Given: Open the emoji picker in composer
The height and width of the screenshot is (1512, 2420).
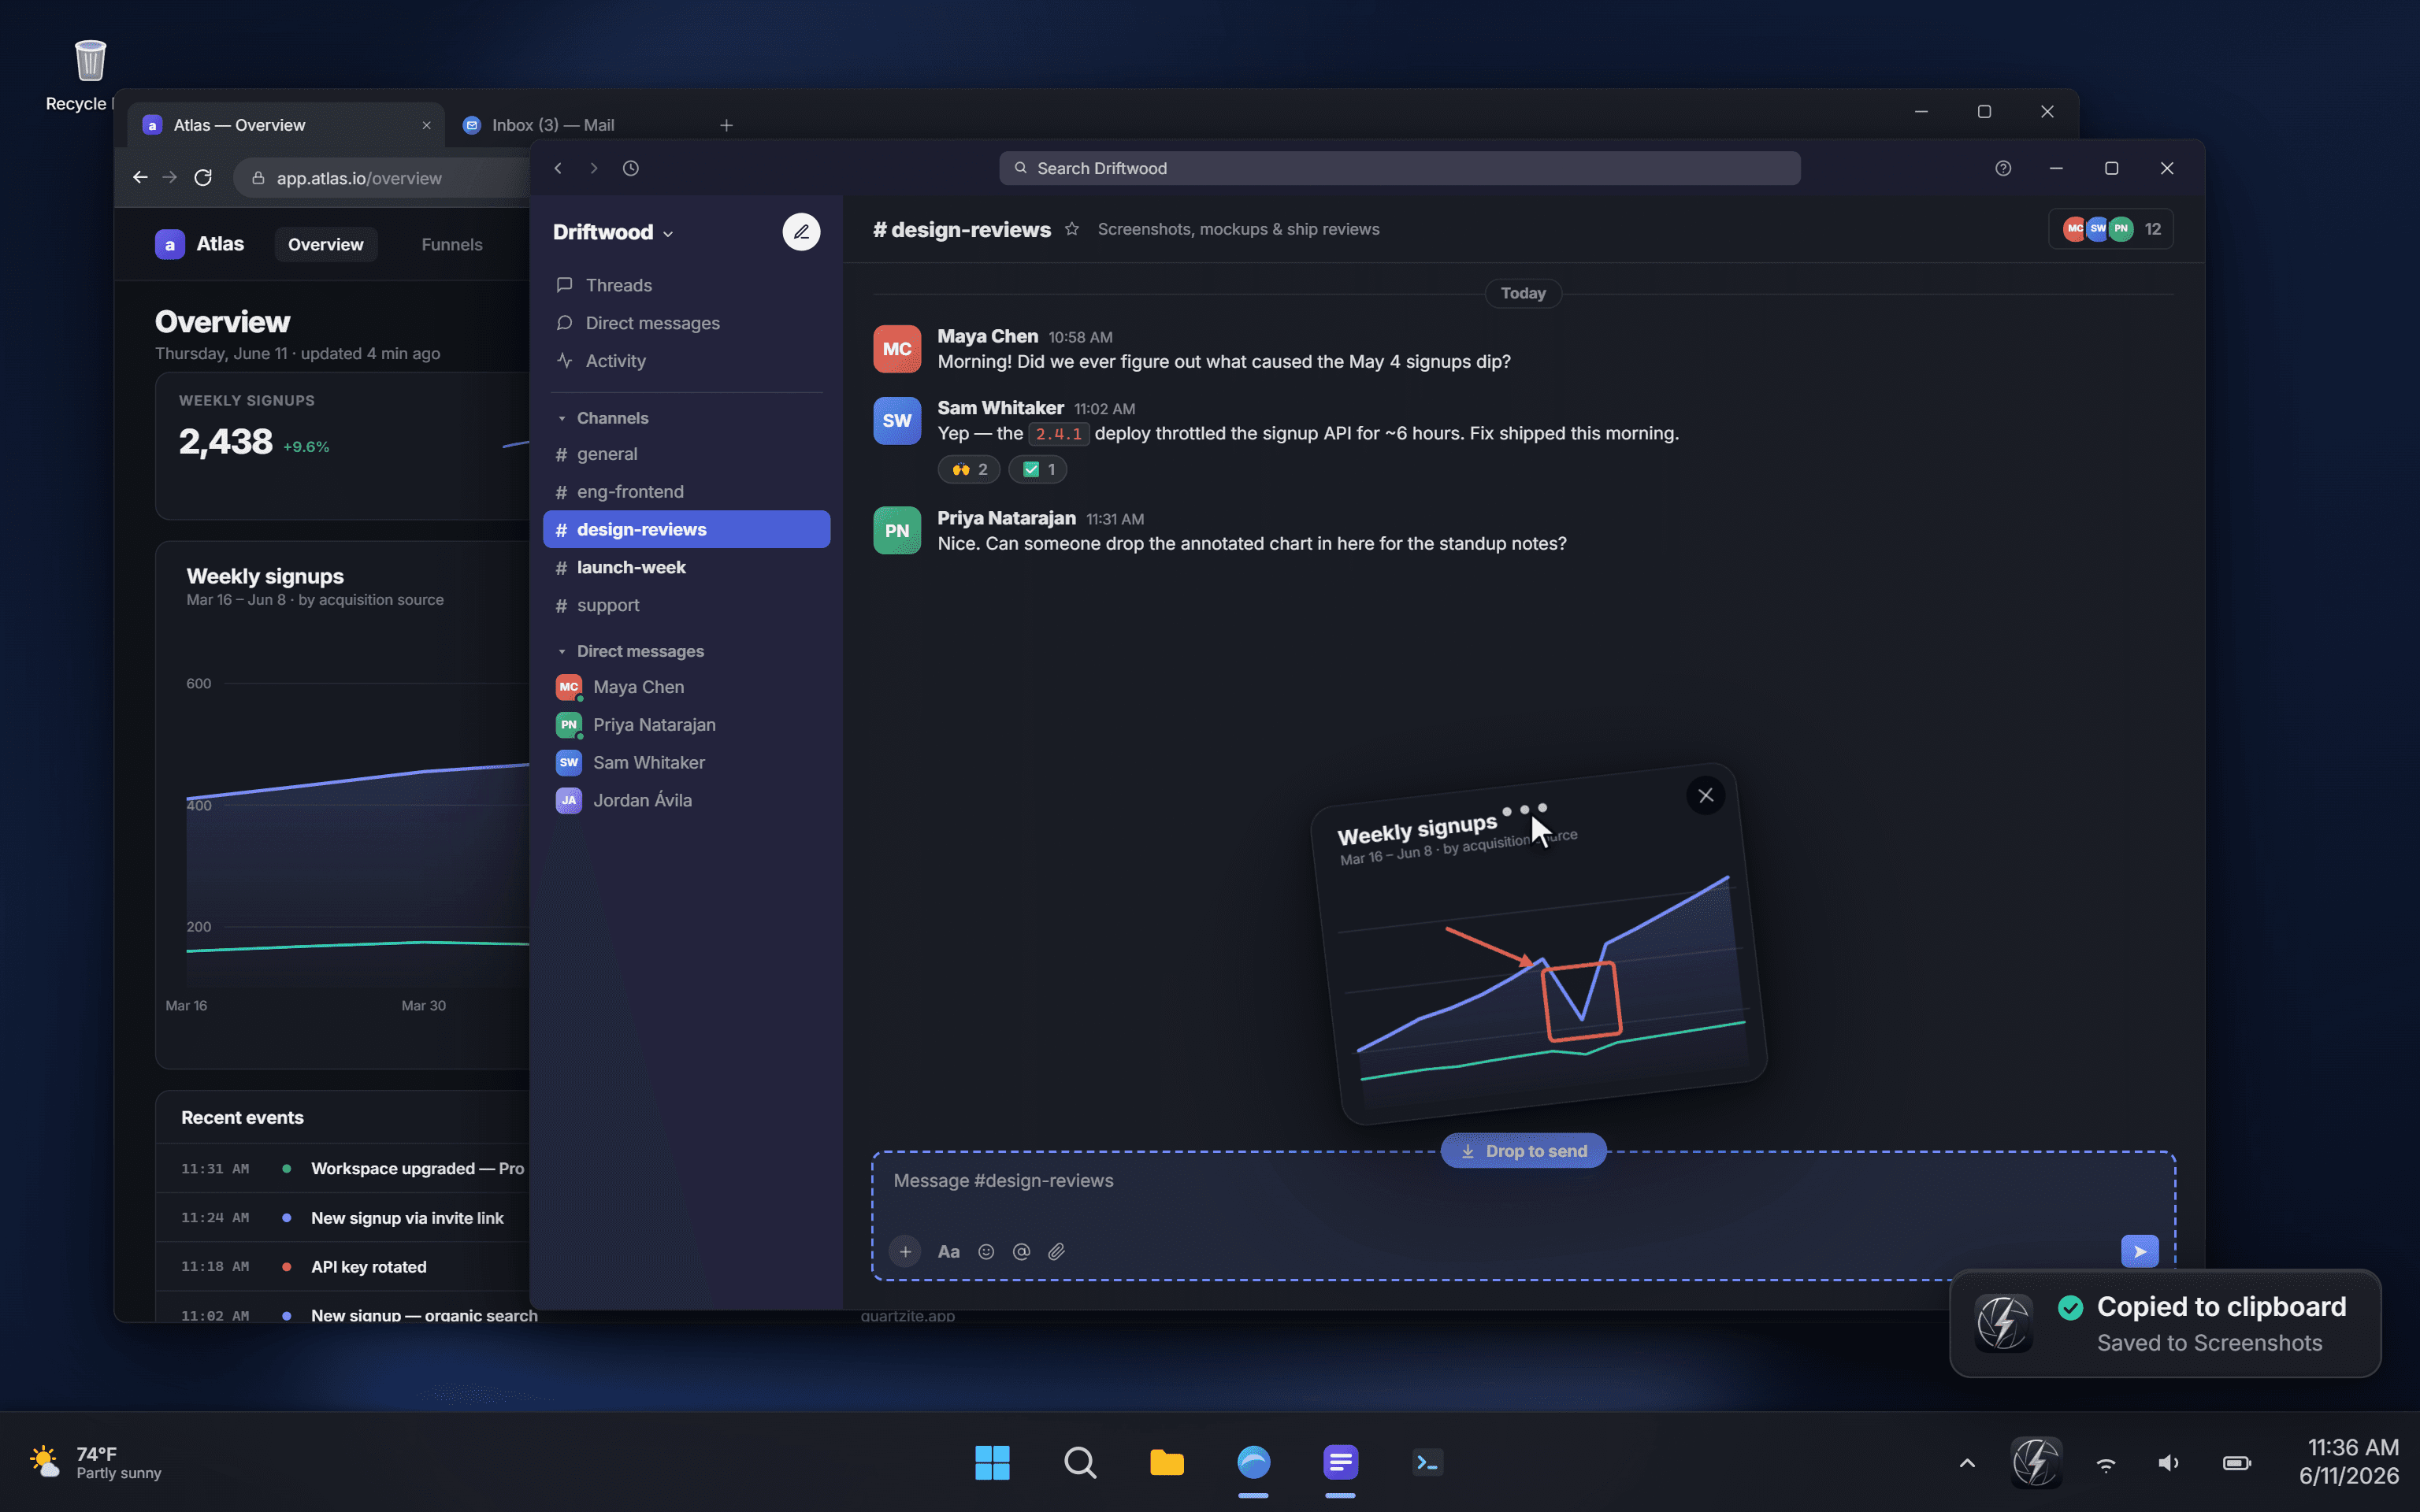Looking at the screenshot, I should (x=986, y=1251).
